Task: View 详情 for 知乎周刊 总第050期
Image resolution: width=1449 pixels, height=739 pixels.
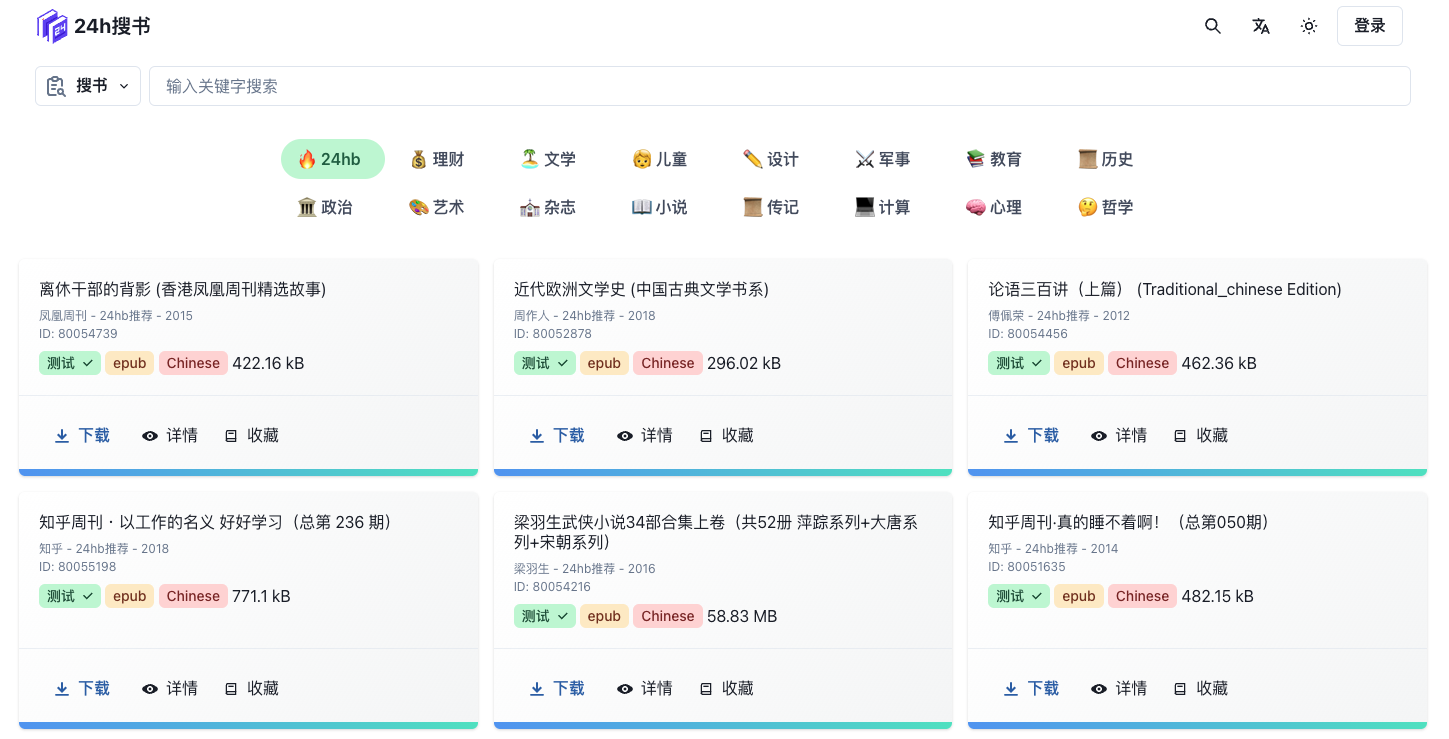Action: [1119, 688]
